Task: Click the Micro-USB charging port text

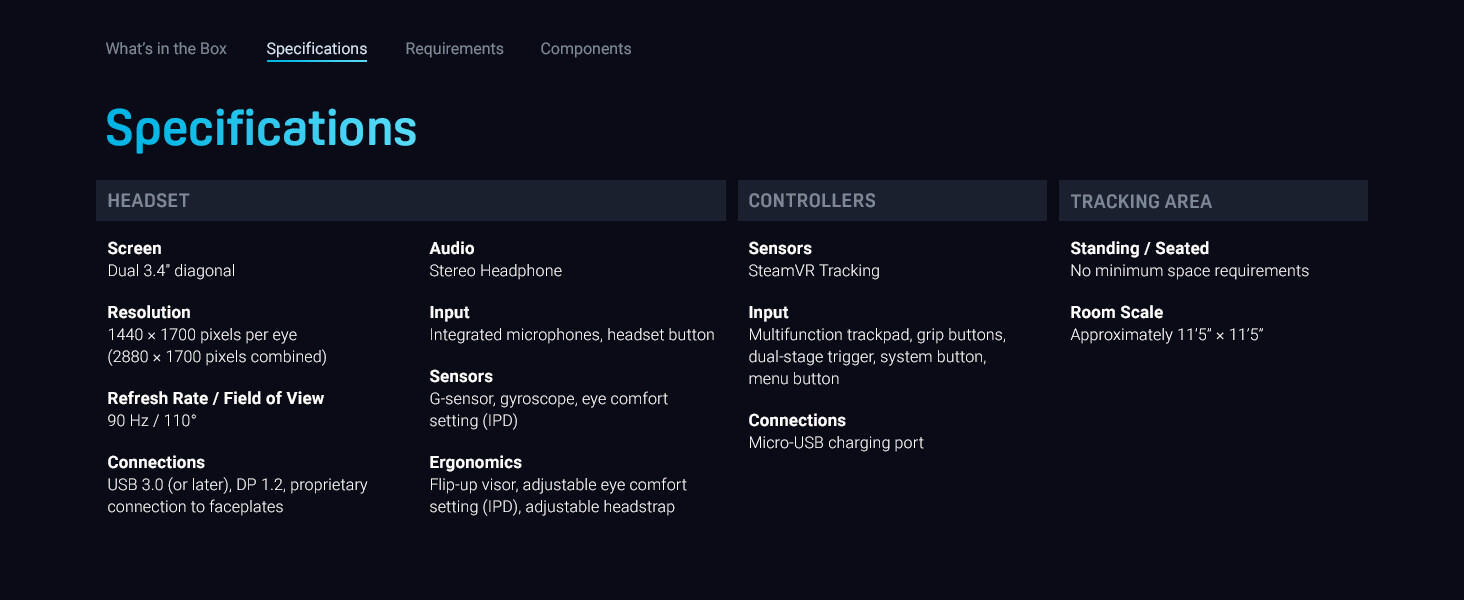Action: click(836, 443)
